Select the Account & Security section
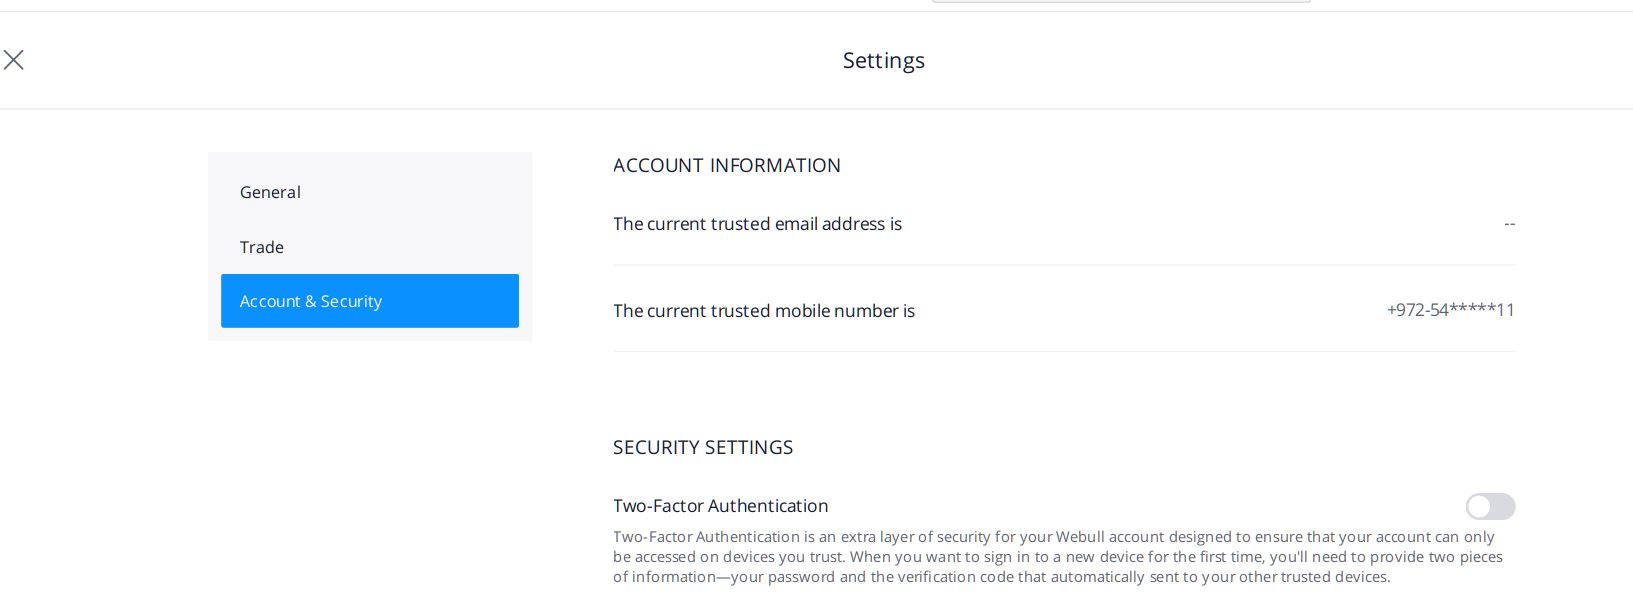 pyautogui.click(x=370, y=301)
